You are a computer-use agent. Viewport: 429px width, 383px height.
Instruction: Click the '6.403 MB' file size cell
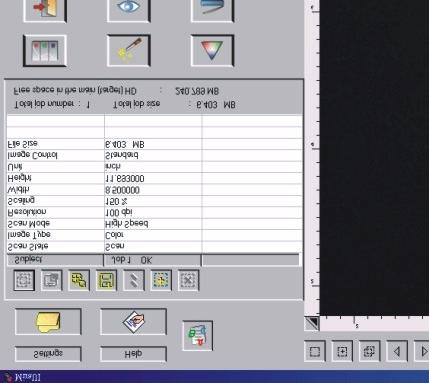point(125,144)
